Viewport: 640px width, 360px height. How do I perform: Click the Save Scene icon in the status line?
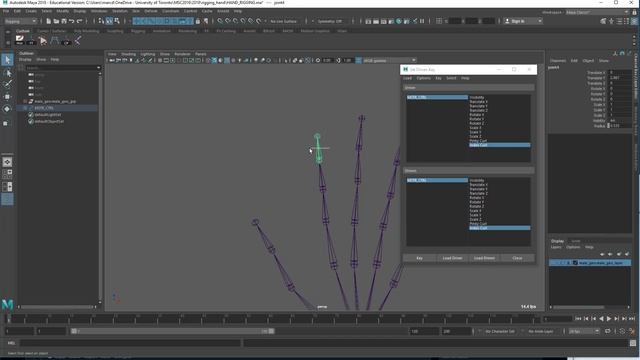(x=64, y=21)
